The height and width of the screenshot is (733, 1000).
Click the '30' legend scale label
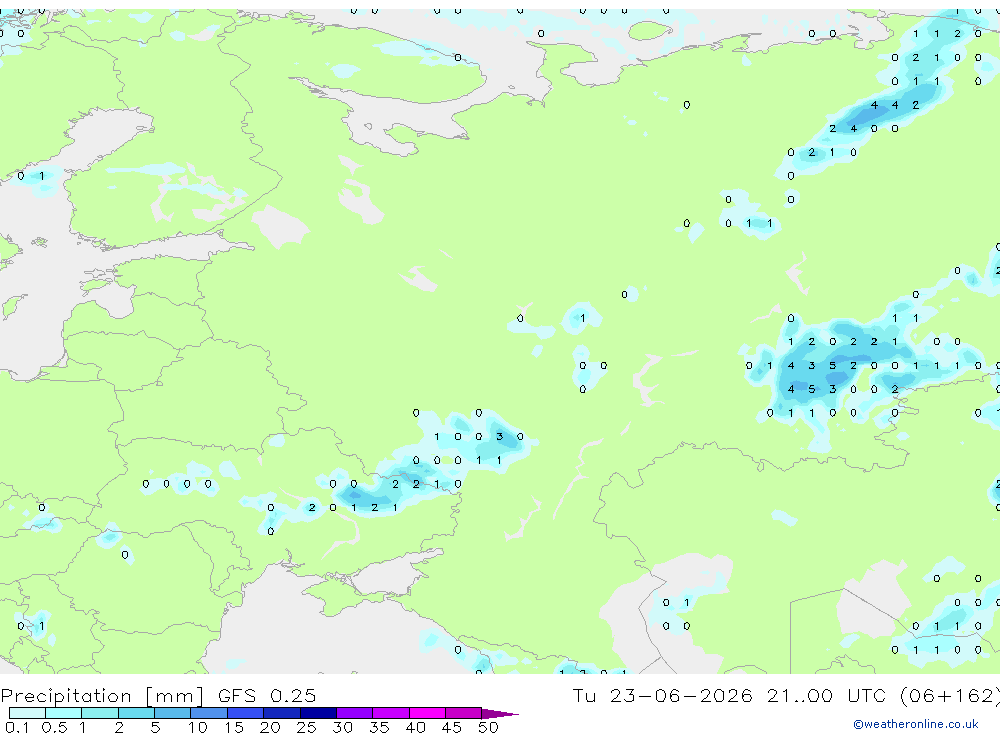click(x=342, y=727)
